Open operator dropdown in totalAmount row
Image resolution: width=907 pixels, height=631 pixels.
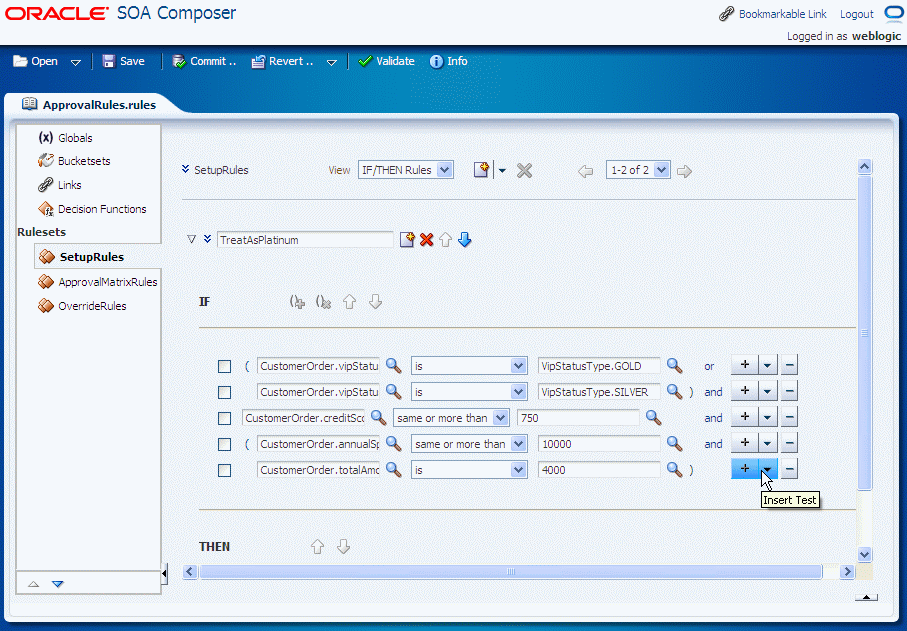coord(469,470)
